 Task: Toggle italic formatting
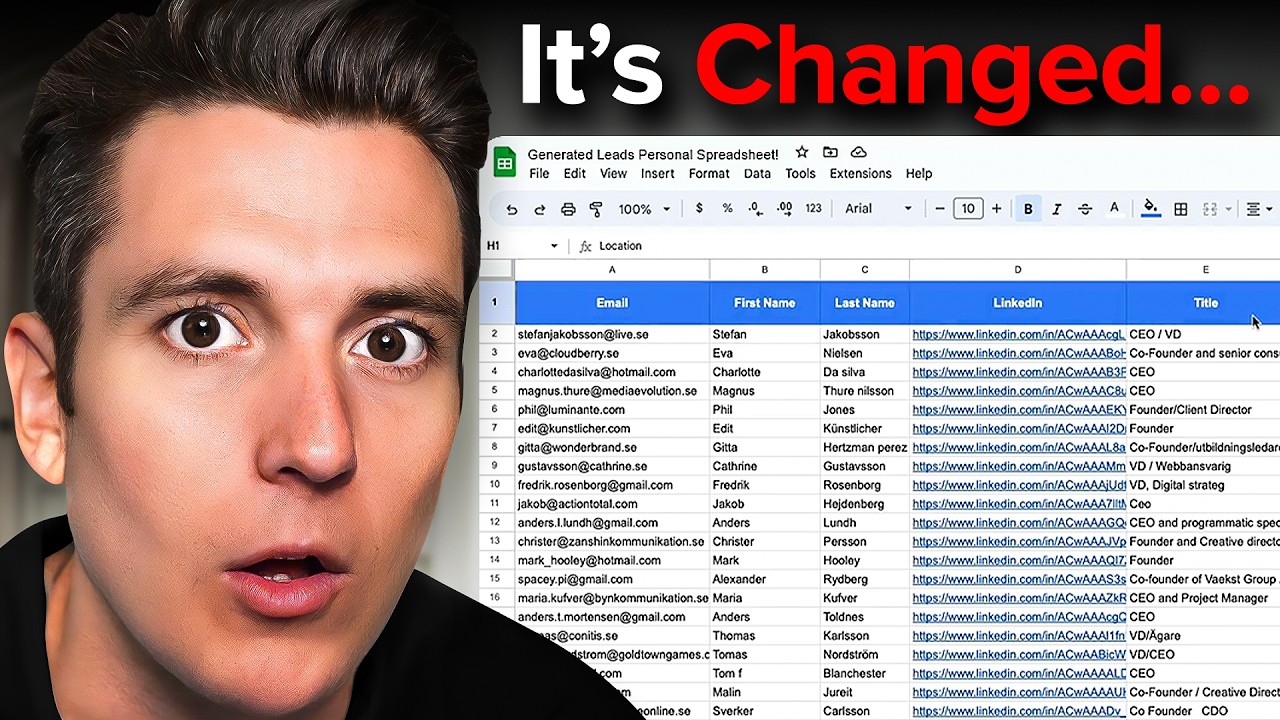1057,209
